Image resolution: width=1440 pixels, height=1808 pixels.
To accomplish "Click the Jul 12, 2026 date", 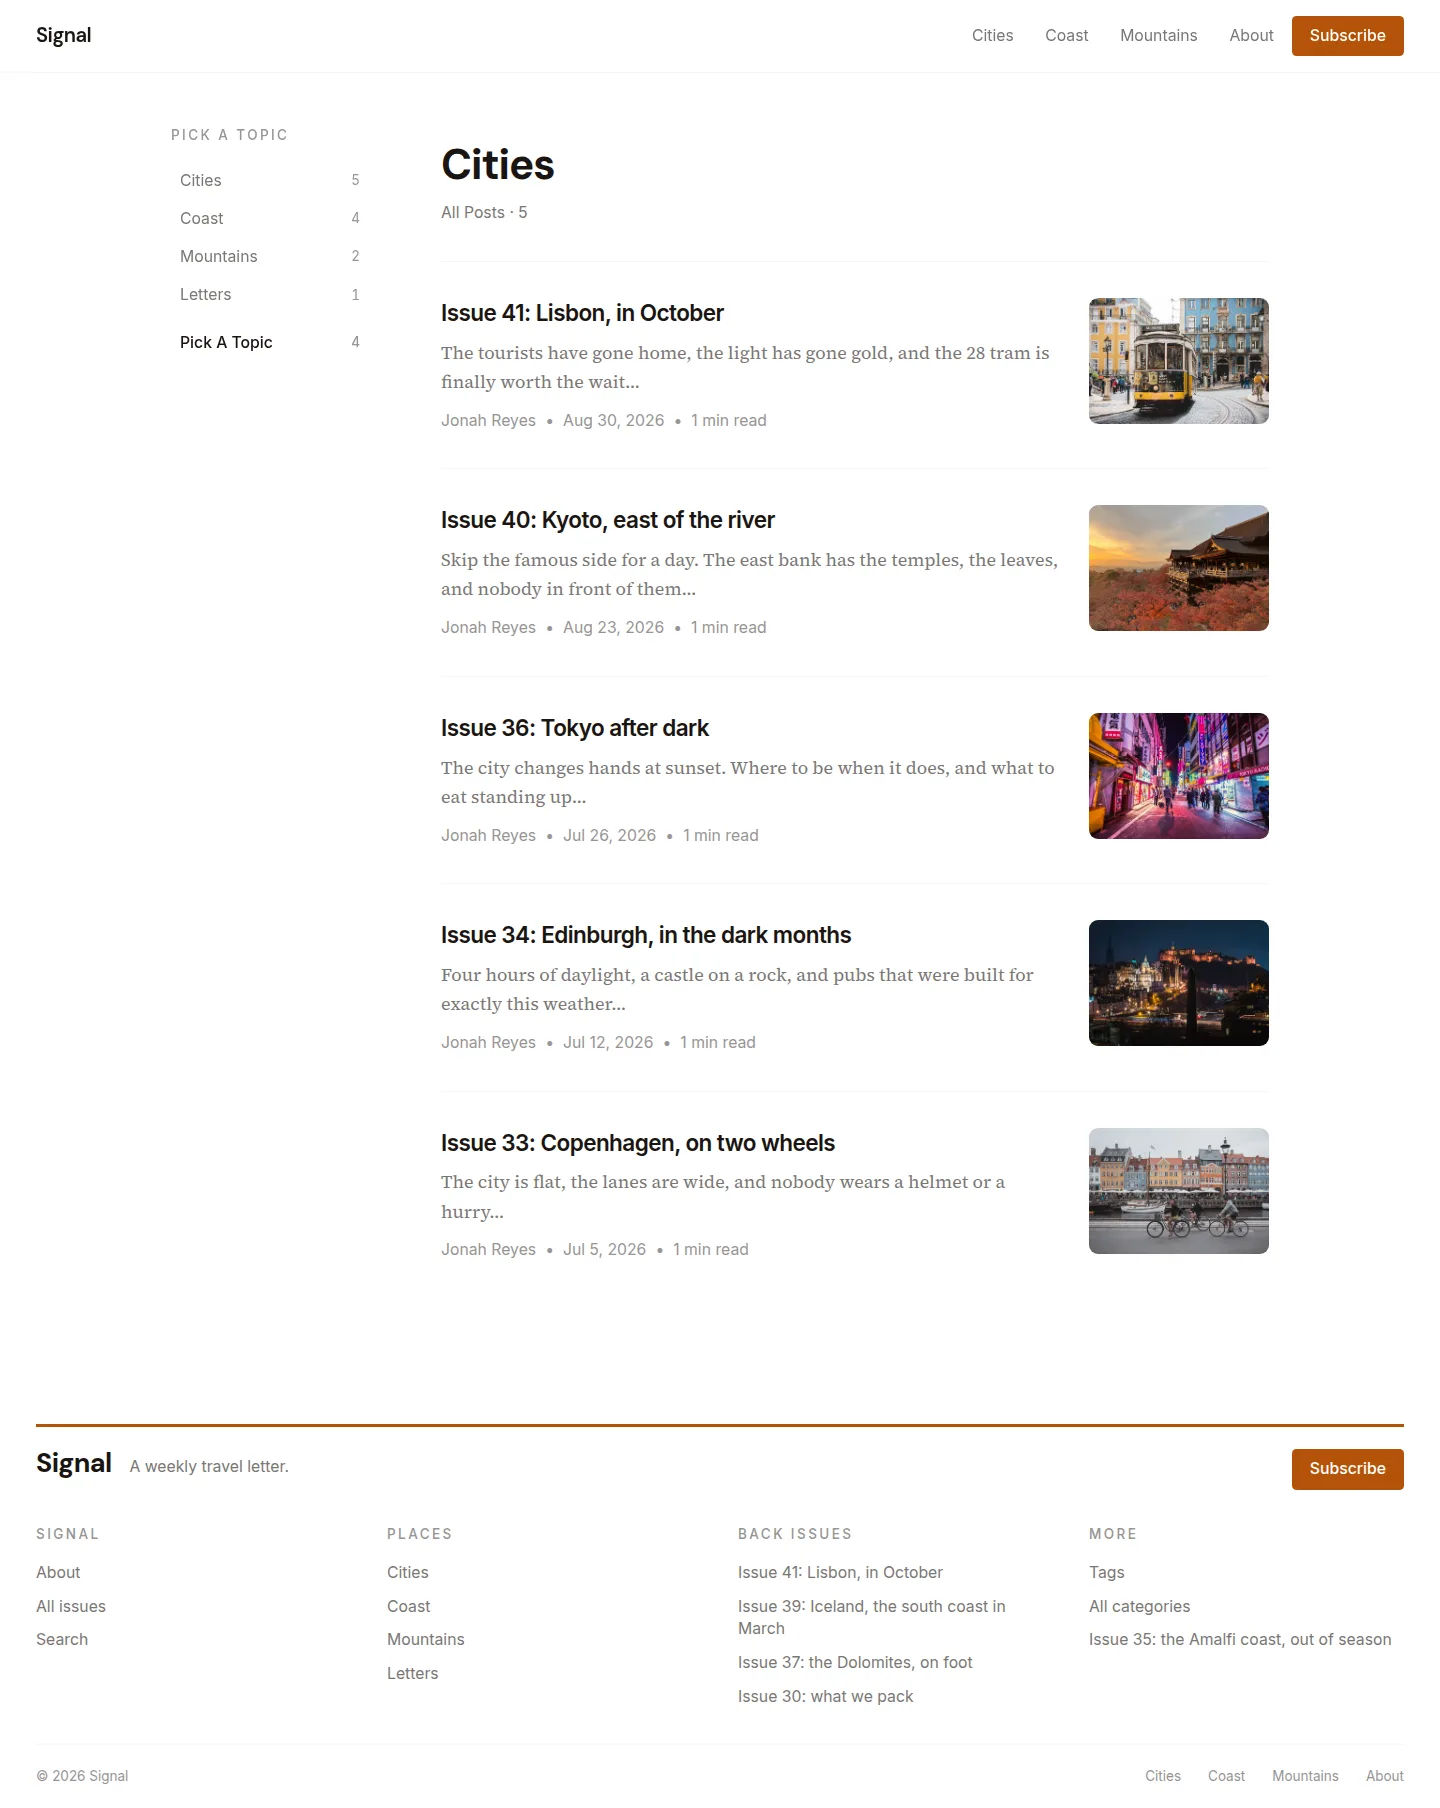I will 608,1042.
